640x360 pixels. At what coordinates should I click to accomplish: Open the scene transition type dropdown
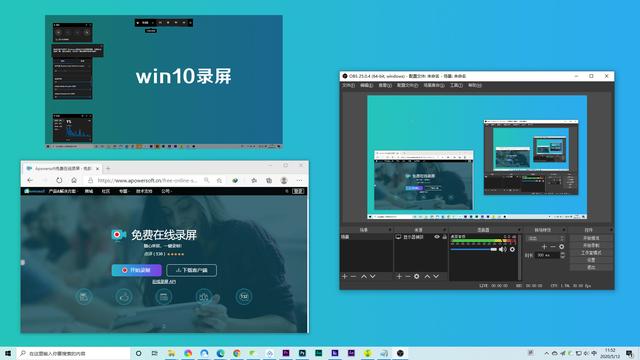click(545, 238)
